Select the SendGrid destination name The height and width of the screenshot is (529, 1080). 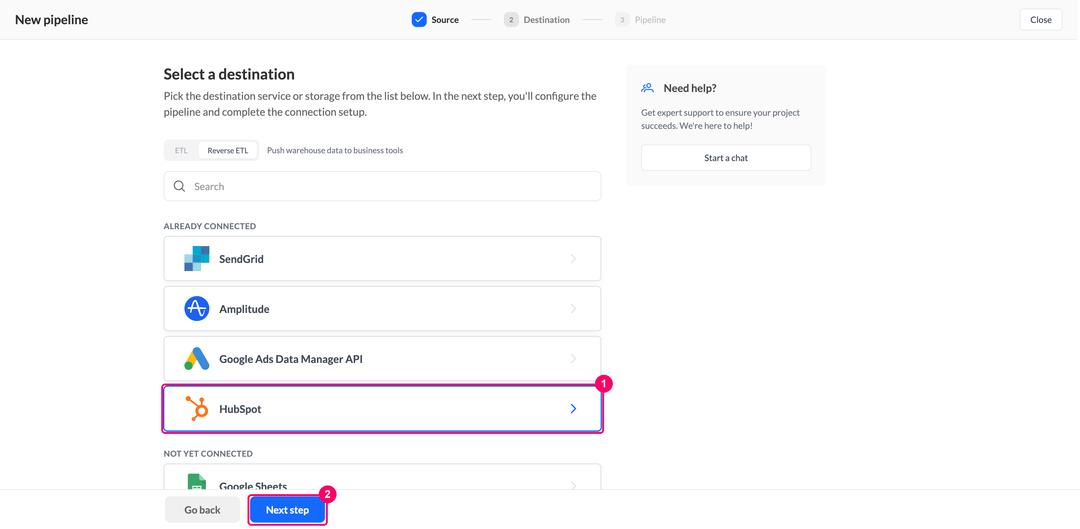click(241, 259)
